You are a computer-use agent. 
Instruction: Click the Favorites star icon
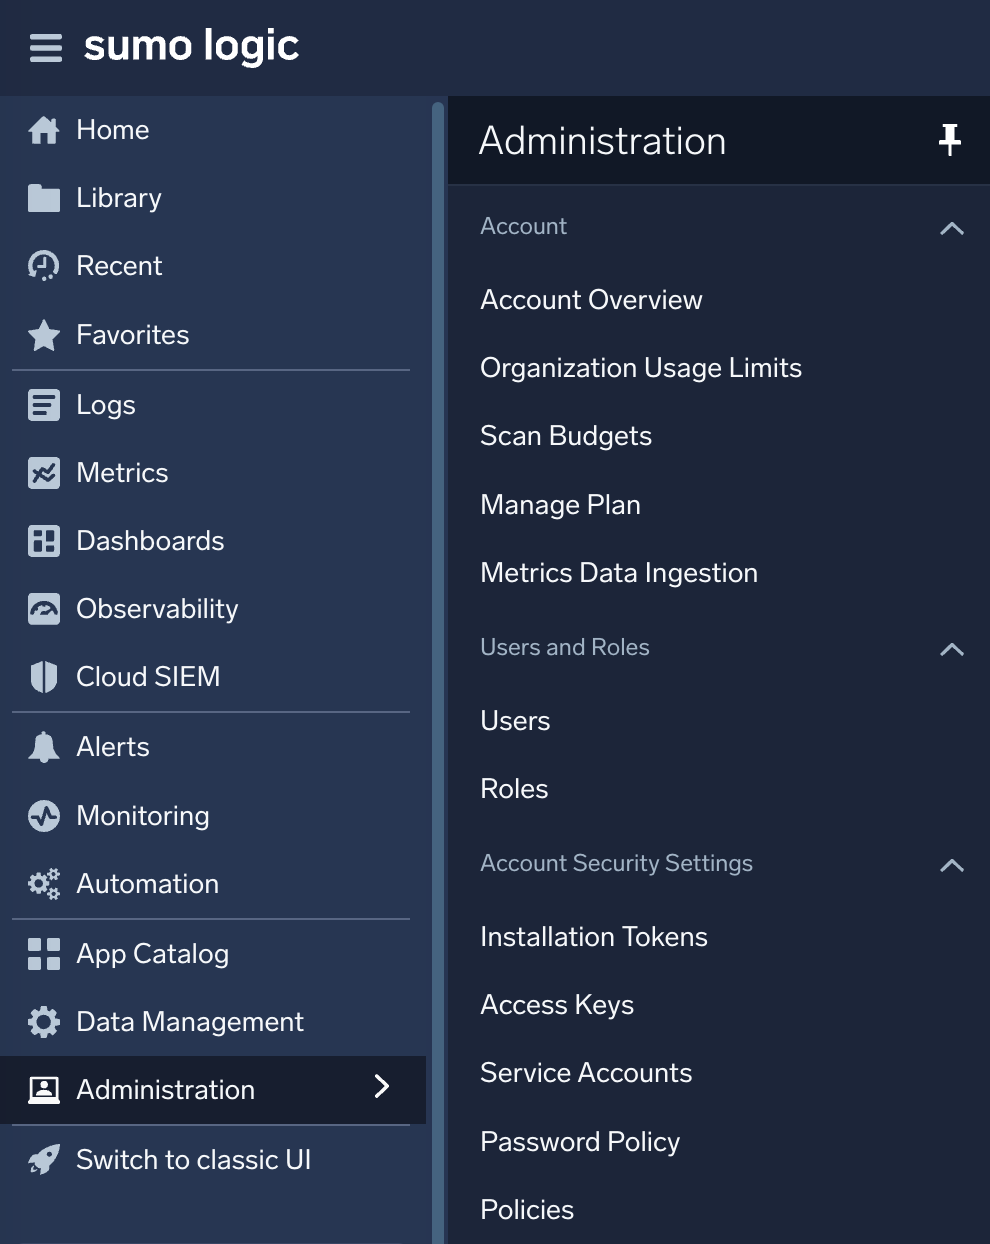[x=44, y=335]
